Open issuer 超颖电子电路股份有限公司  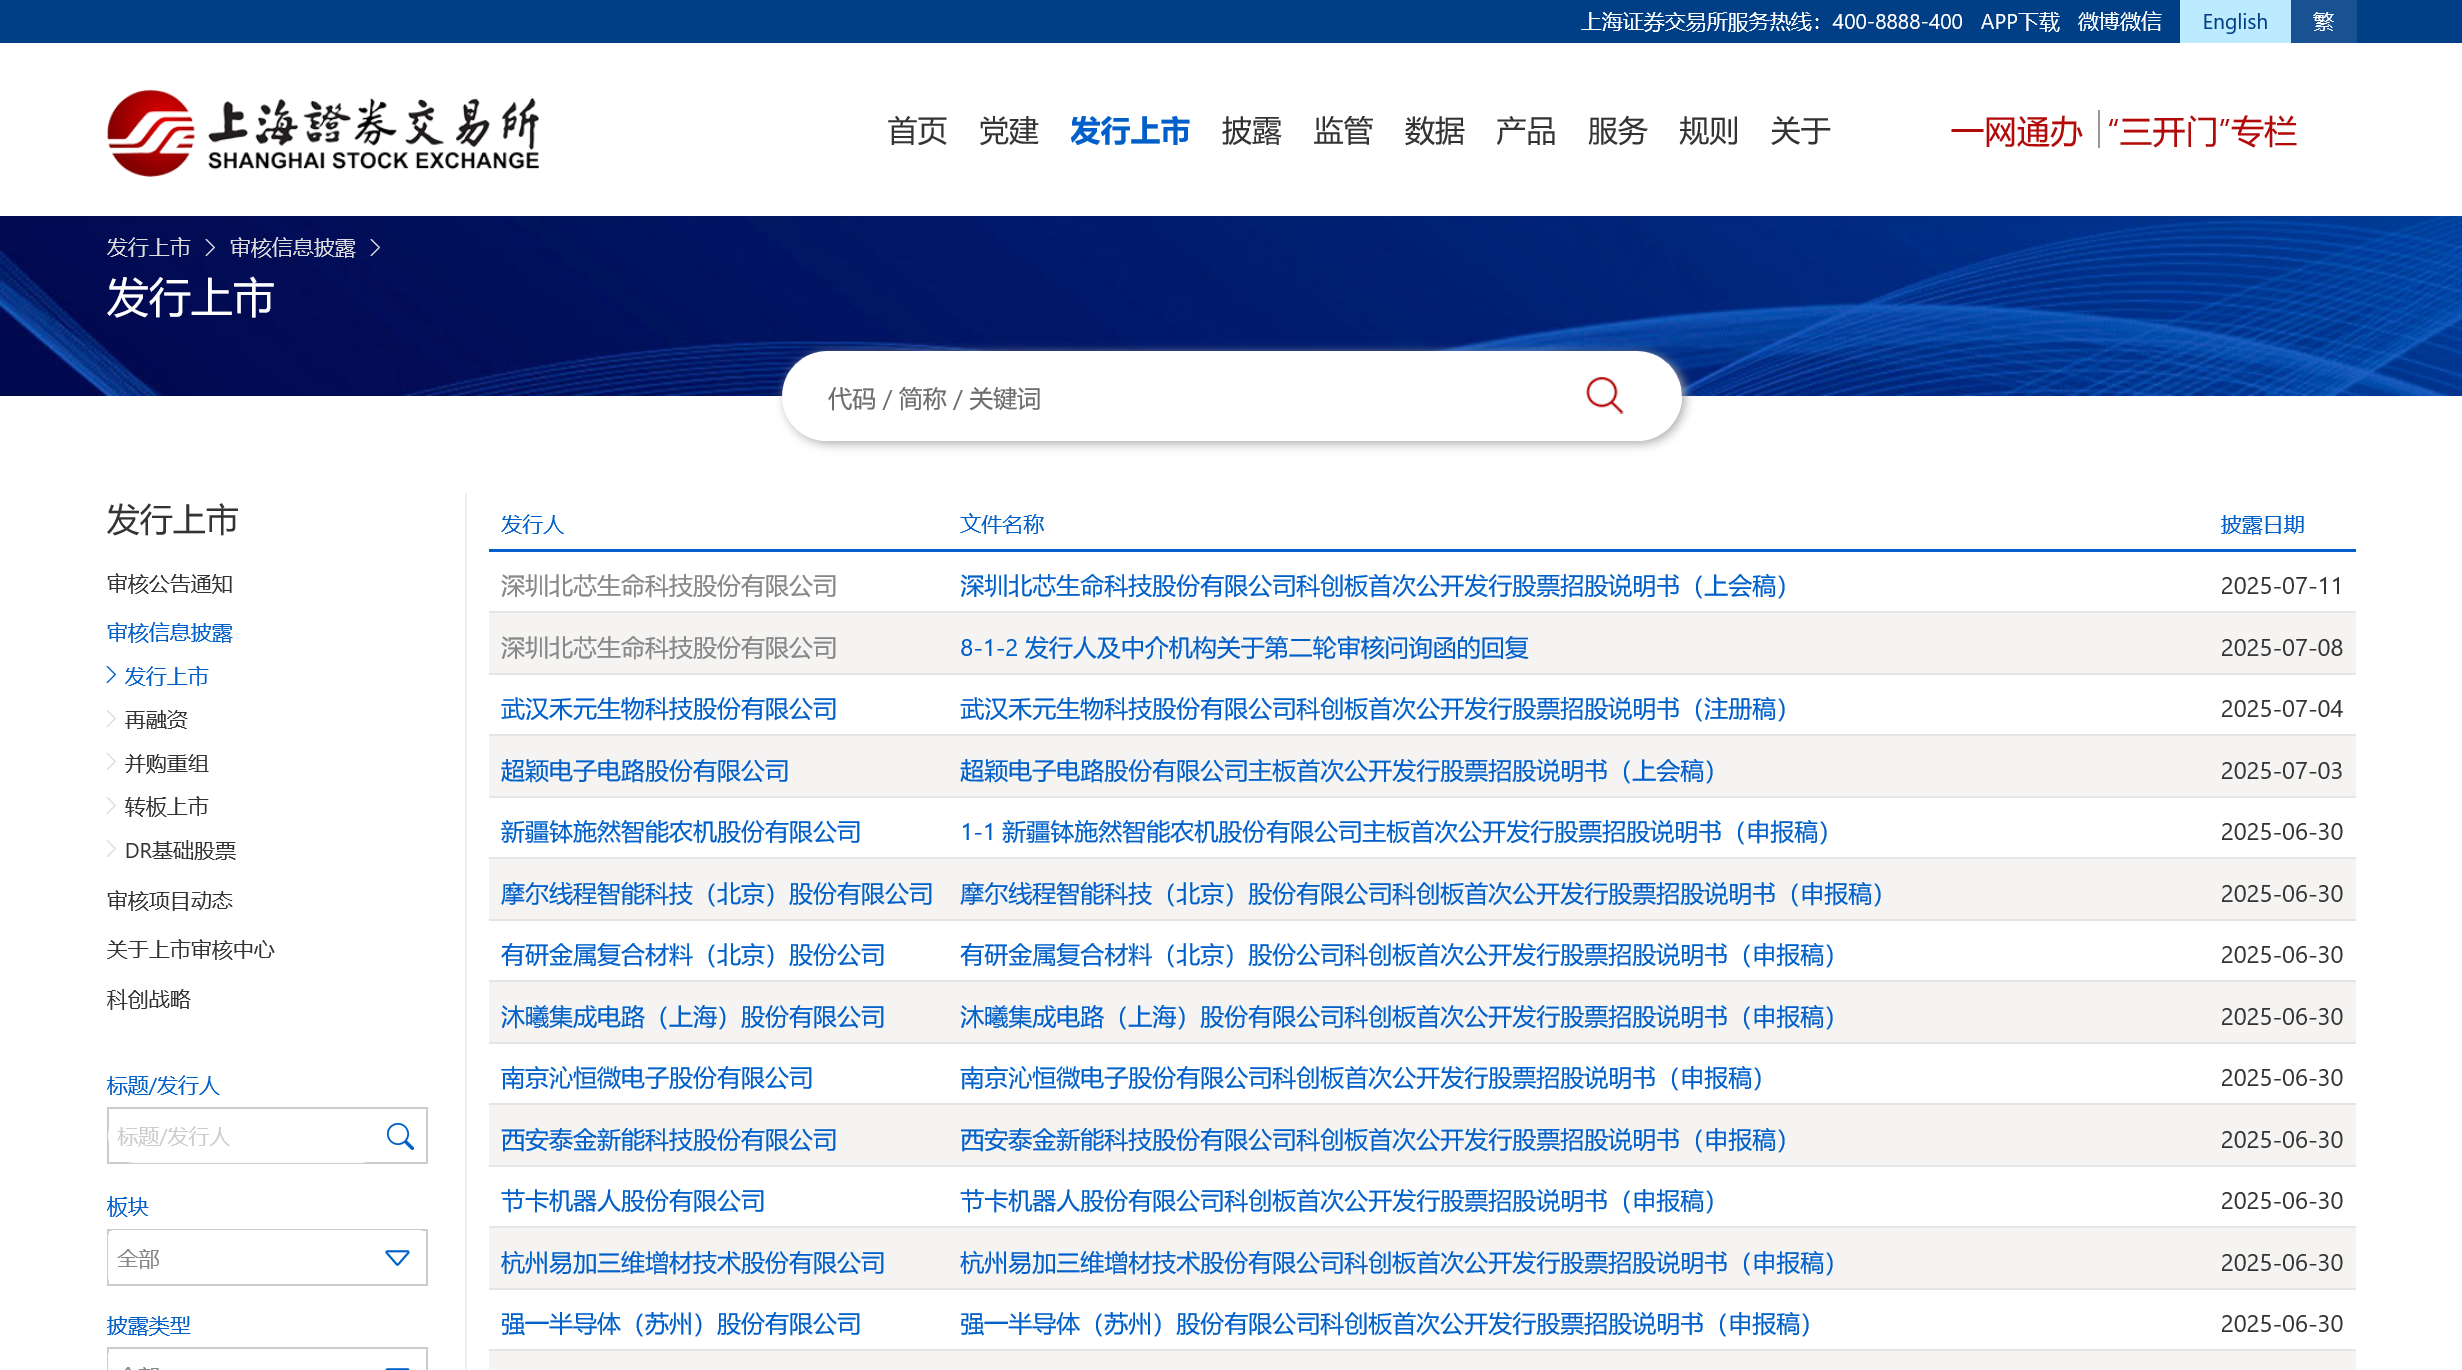pos(645,771)
